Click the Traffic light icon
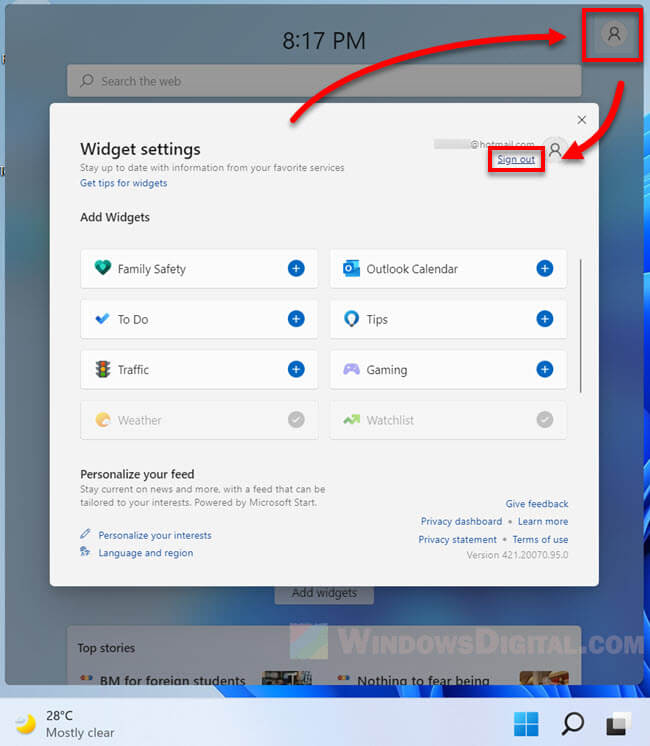The width and height of the screenshot is (650, 746). pyautogui.click(x=103, y=369)
